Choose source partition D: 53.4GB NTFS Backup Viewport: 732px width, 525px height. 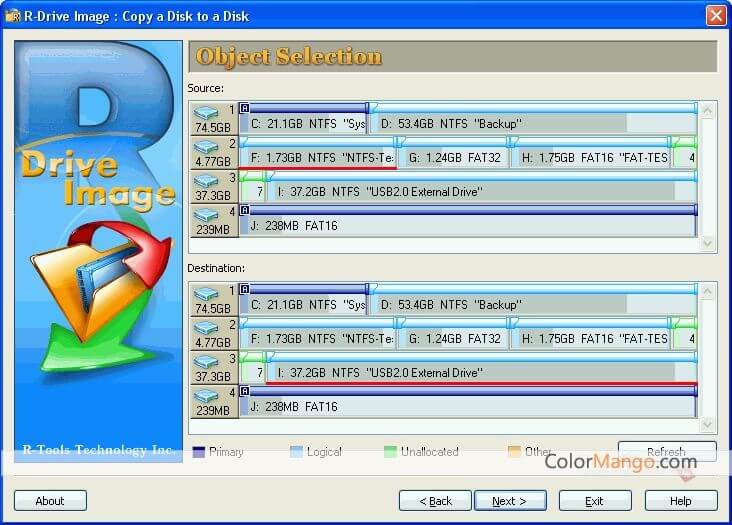(x=533, y=119)
